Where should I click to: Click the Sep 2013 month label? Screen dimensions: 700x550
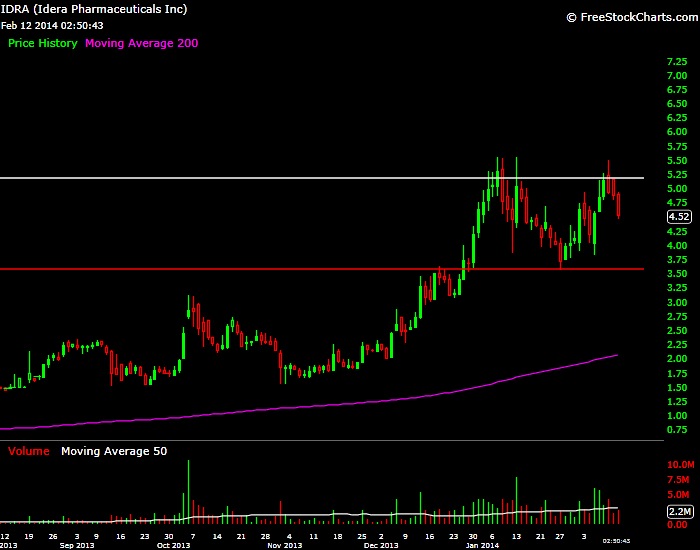pos(77,545)
